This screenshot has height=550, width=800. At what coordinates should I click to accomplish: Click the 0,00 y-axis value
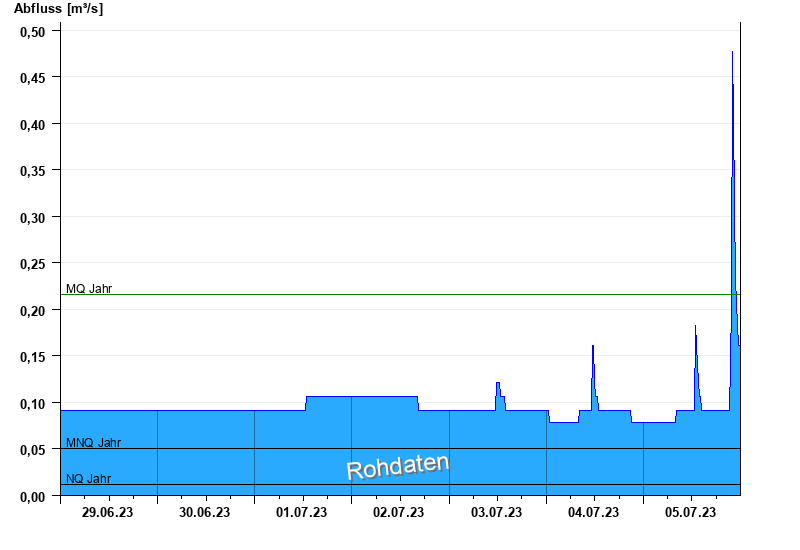pyautogui.click(x=33, y=496)
